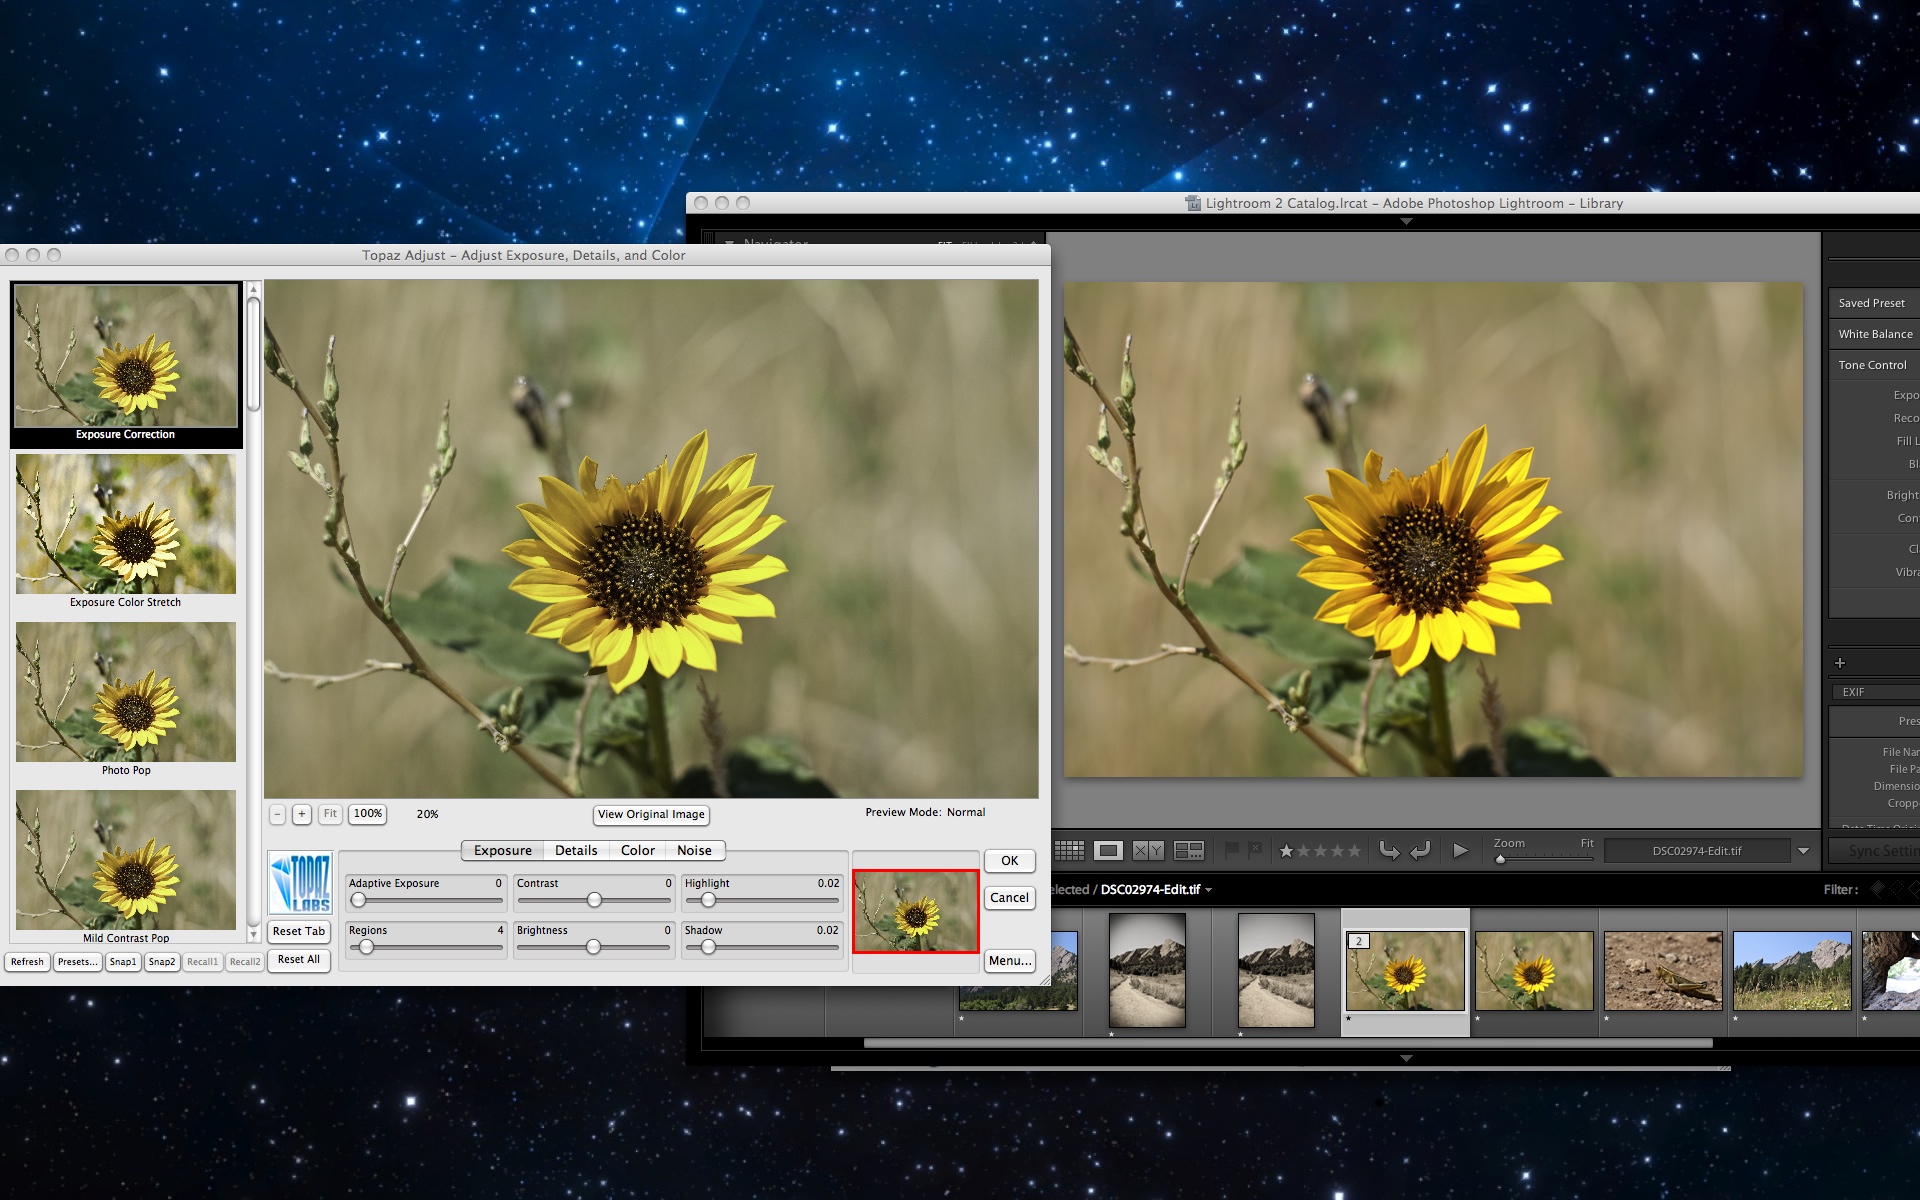Click View Original Image button
Image resolution: width=1920 pixels, height=1200 pixels.
(x=651, y=814)
